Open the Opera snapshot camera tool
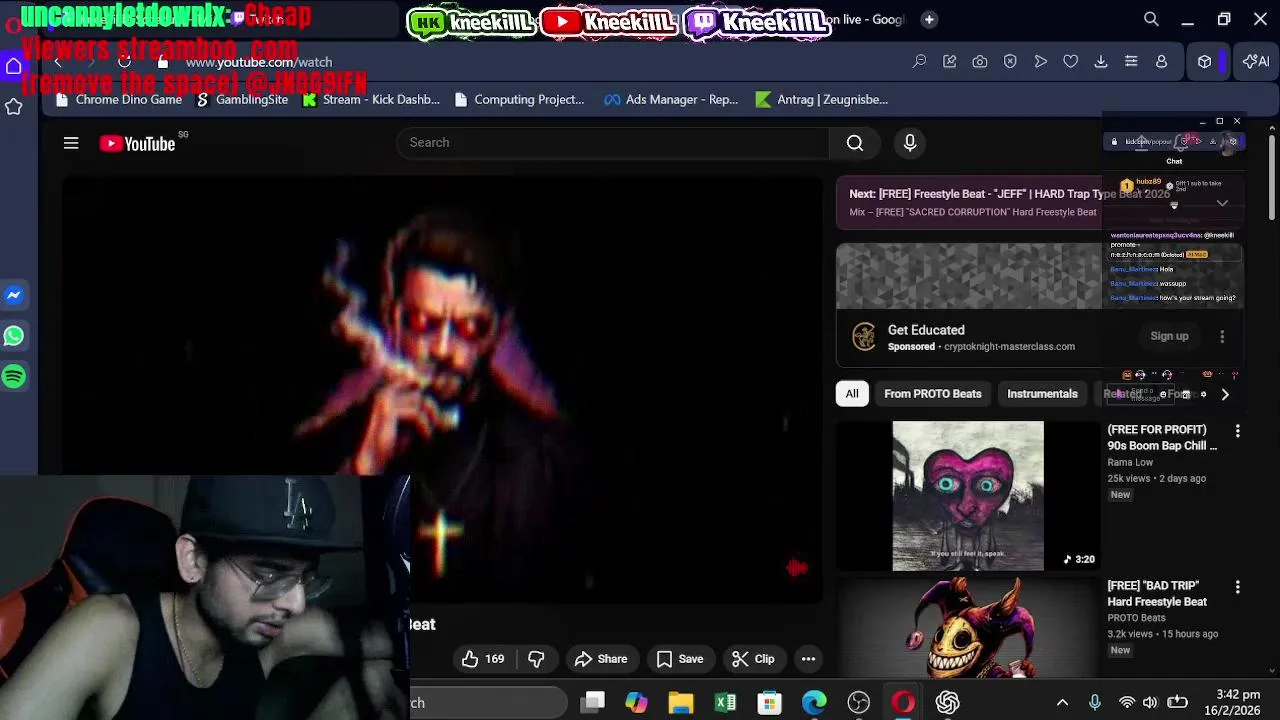This screenshot has height=720, width=1280. (980, 62)
